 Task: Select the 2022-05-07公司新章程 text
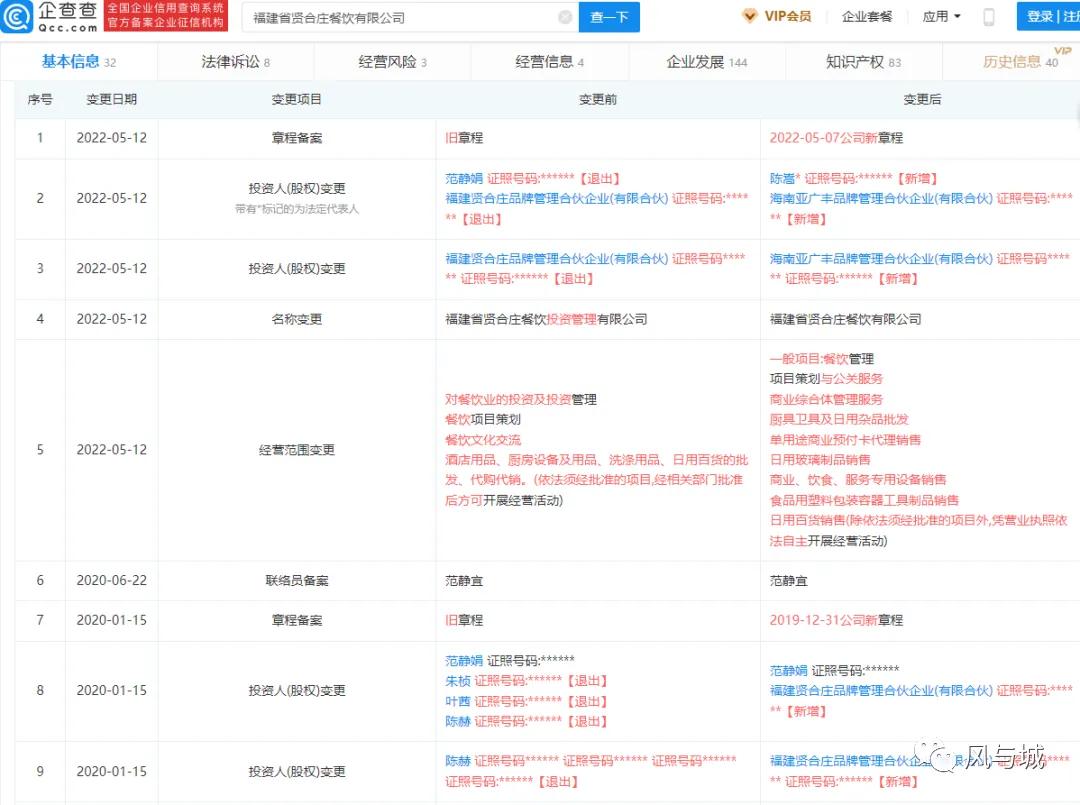835,138
